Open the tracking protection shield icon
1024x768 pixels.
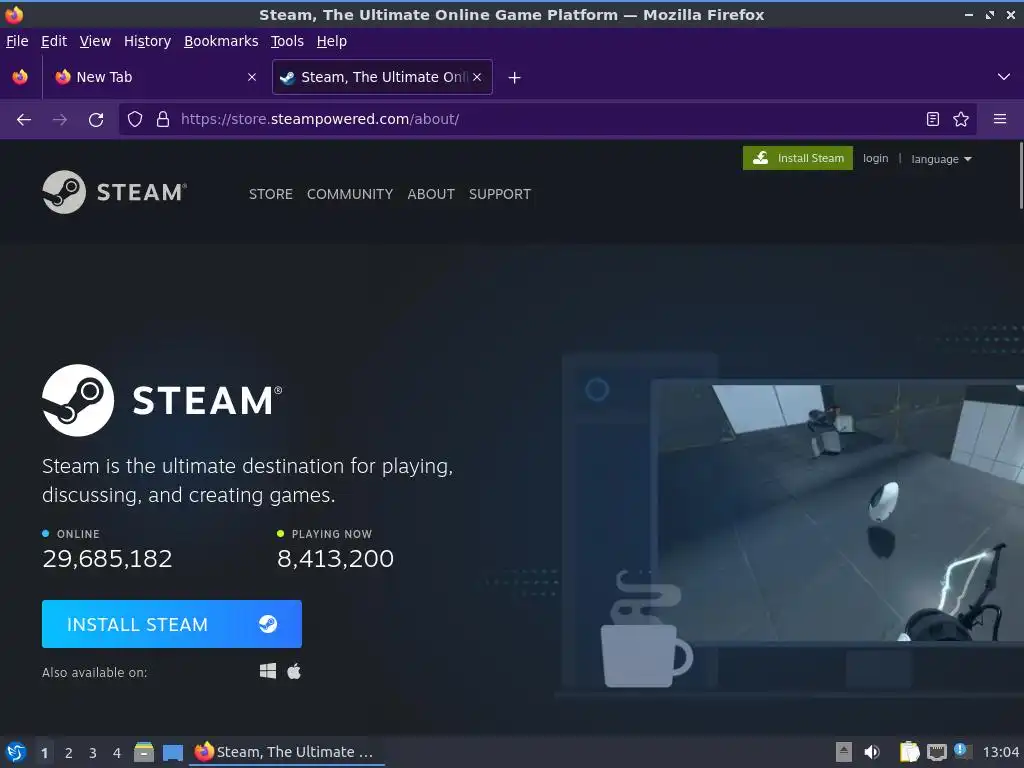tap(135, 120)
